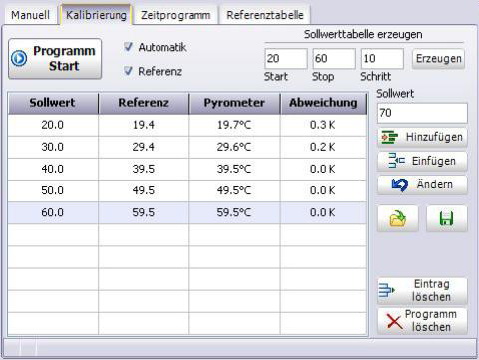Click the red X Programm löschen icon

(x=394, y=321)
